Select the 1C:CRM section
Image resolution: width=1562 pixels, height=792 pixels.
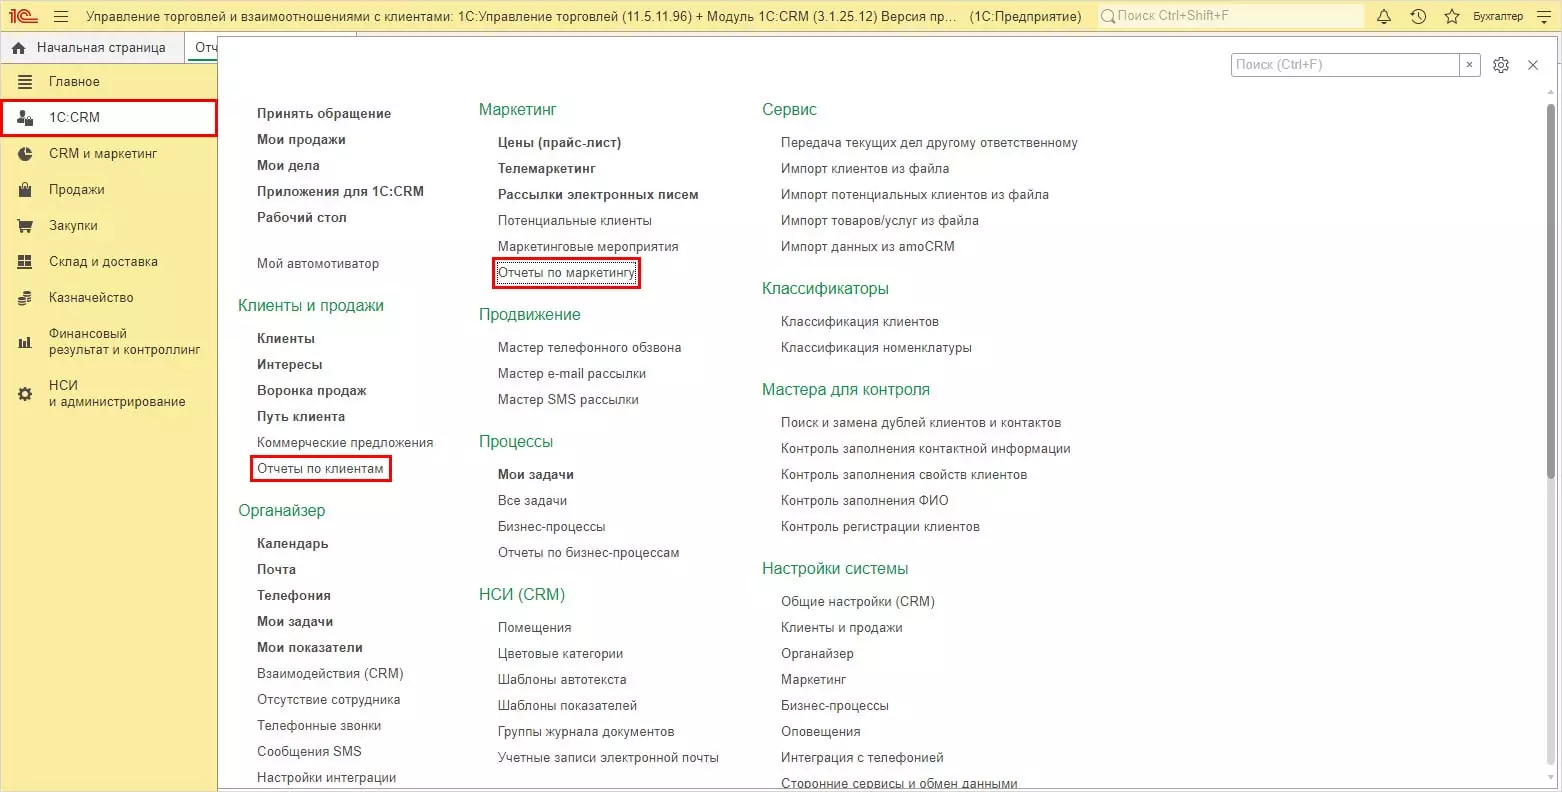(108, 117)
